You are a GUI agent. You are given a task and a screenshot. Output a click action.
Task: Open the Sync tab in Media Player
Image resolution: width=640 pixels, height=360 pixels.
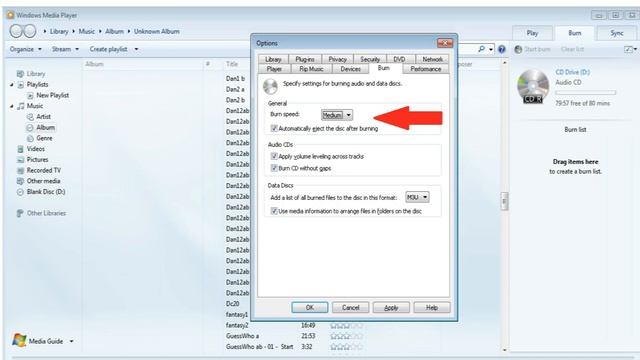click(617, 33)
